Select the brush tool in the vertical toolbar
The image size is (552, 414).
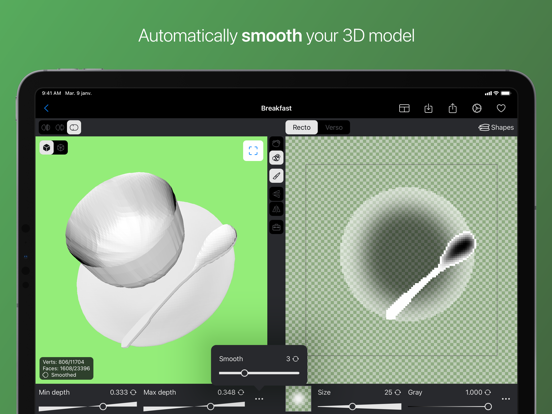click(x=276, y=176)
